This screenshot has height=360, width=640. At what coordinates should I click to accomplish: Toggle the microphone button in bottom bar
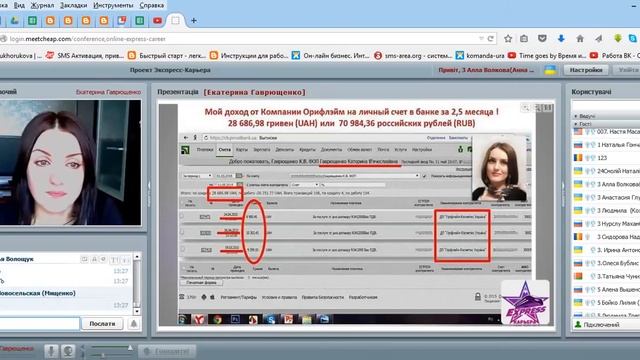point(51,351)
